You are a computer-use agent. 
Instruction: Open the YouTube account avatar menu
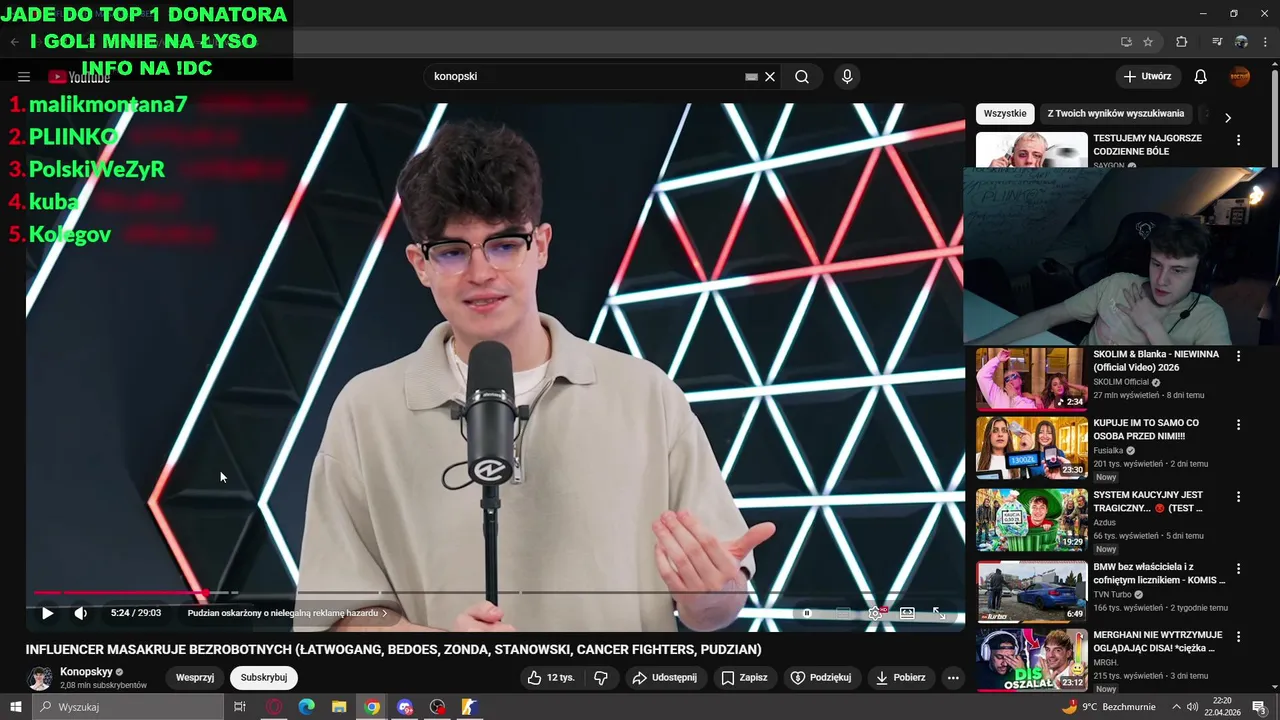tap(1240, 76)
